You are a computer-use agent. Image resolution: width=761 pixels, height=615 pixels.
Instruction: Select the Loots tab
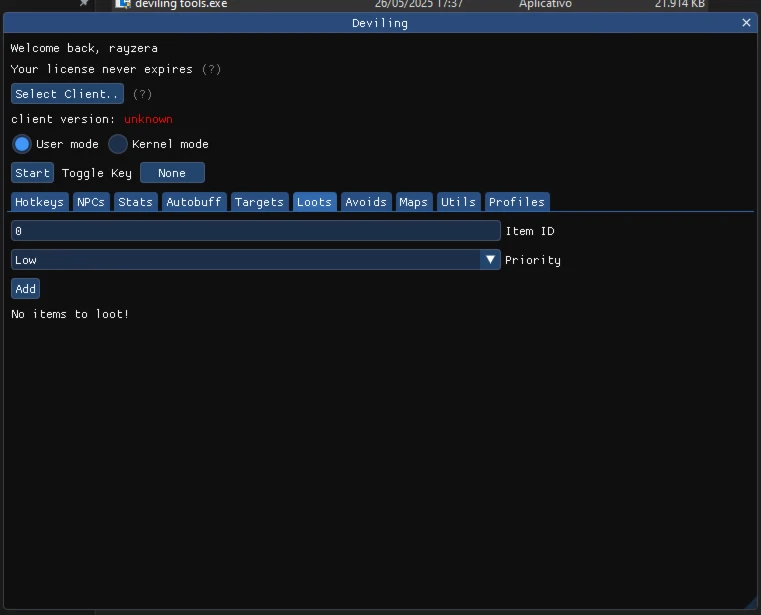coord(314,202)
